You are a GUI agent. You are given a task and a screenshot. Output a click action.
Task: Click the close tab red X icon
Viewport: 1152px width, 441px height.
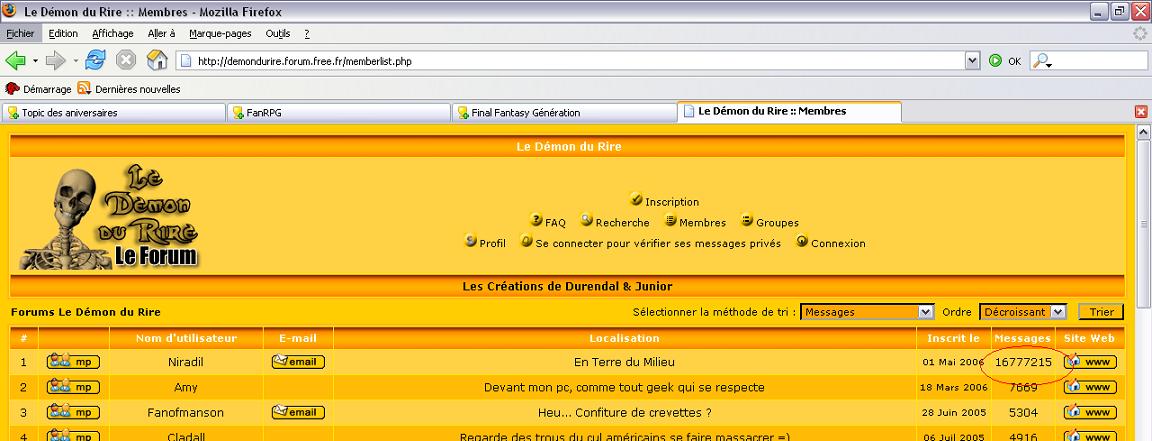pyautogui.click(x=1141, y=112)
